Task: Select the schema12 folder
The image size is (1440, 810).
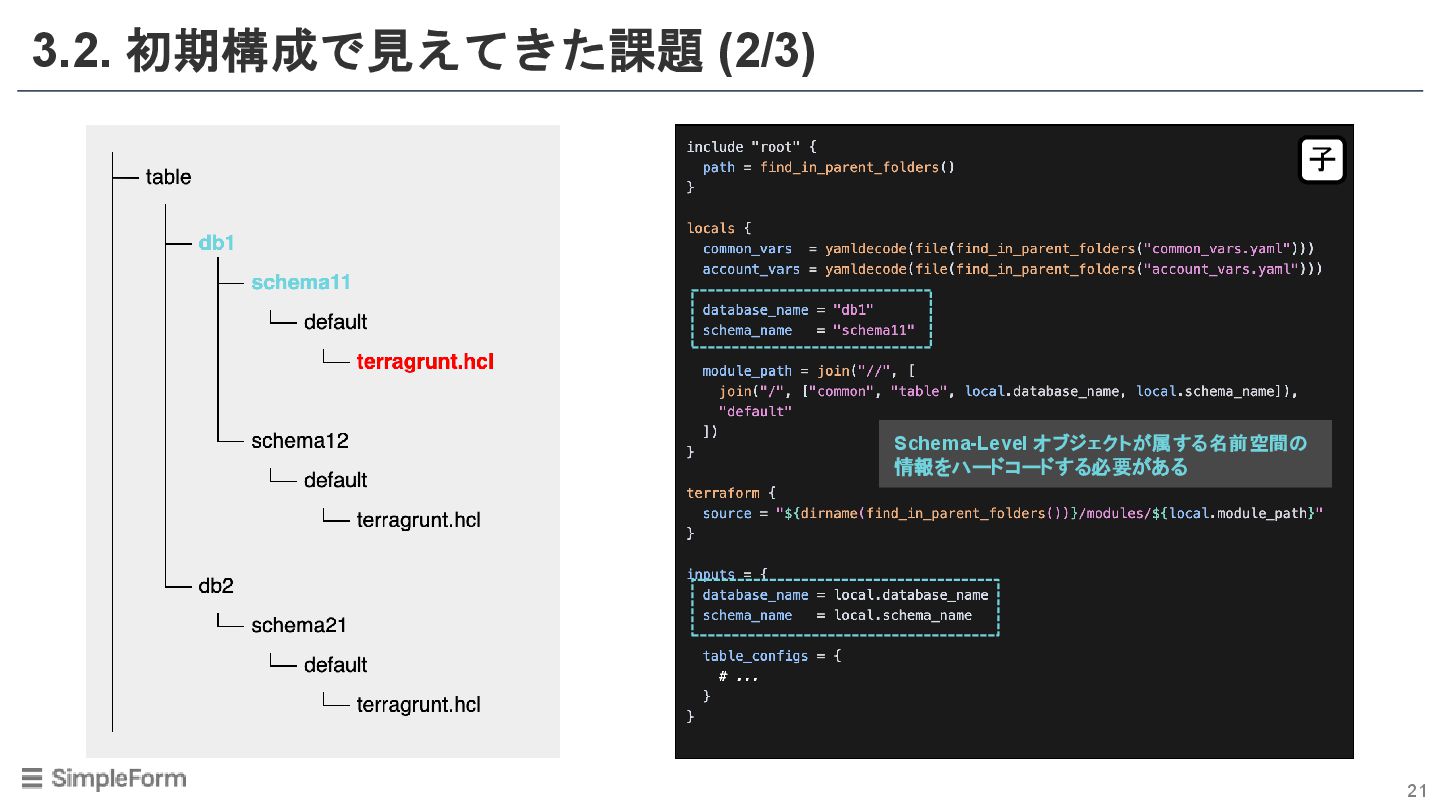Action: pos(300,440)
